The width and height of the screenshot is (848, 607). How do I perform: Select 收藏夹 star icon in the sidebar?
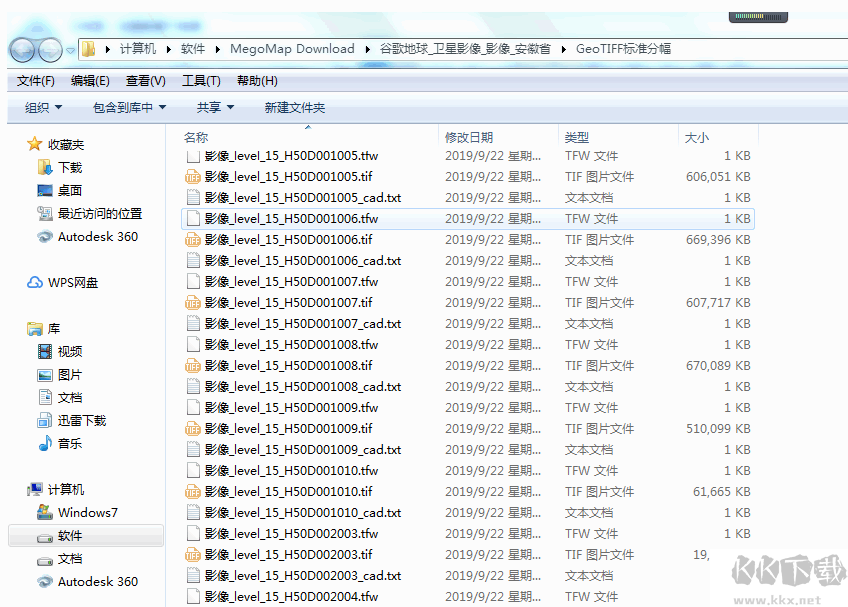coord(34,144)
